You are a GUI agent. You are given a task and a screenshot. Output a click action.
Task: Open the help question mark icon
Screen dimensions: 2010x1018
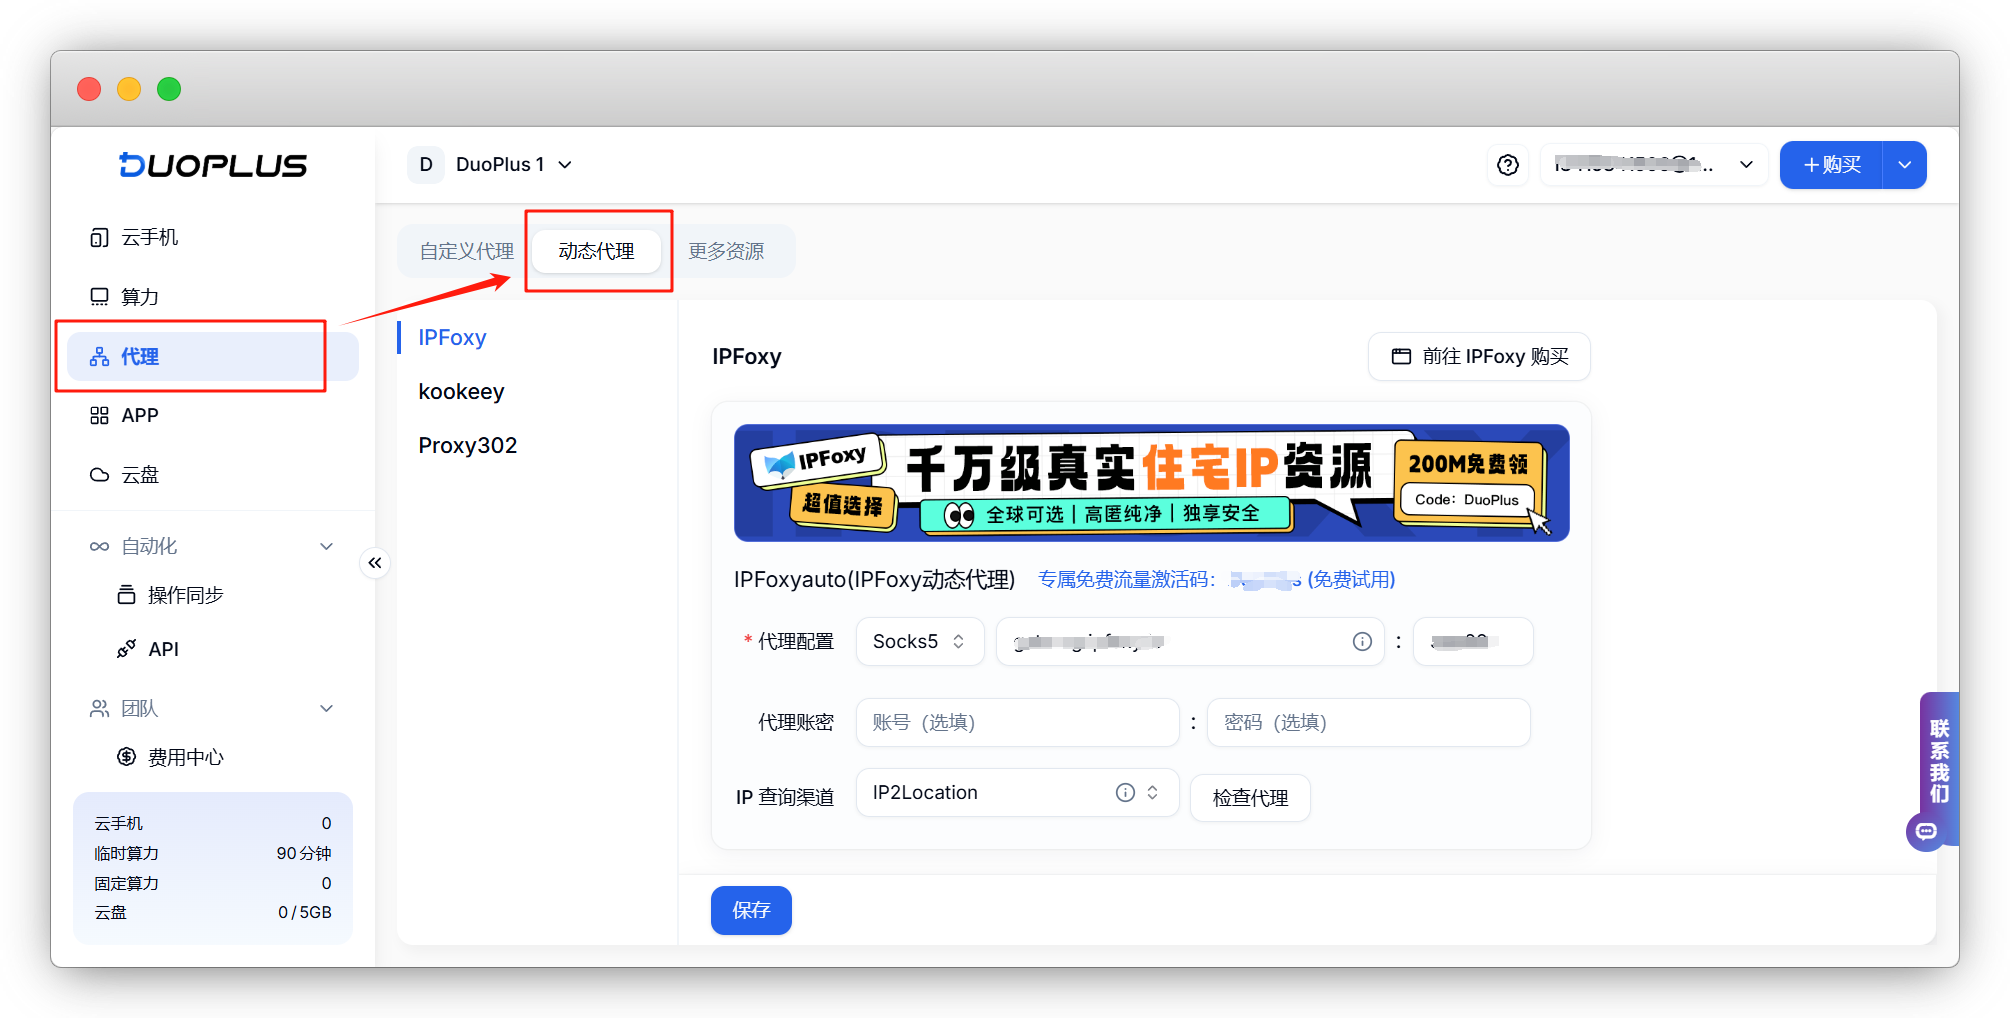(1508, 165)
